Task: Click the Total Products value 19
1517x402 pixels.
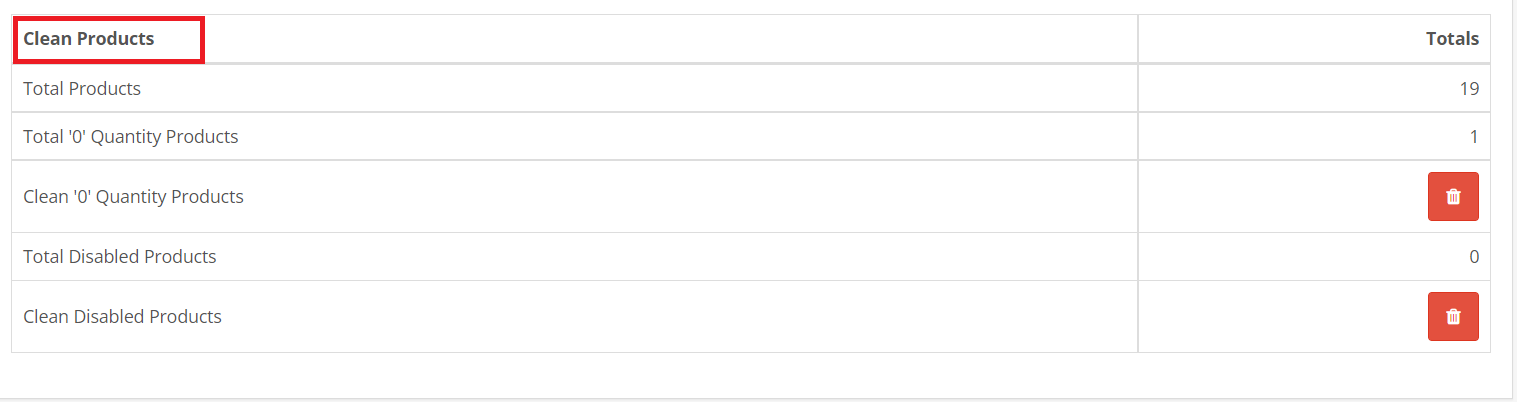Action: click(x=1468, y=89)
